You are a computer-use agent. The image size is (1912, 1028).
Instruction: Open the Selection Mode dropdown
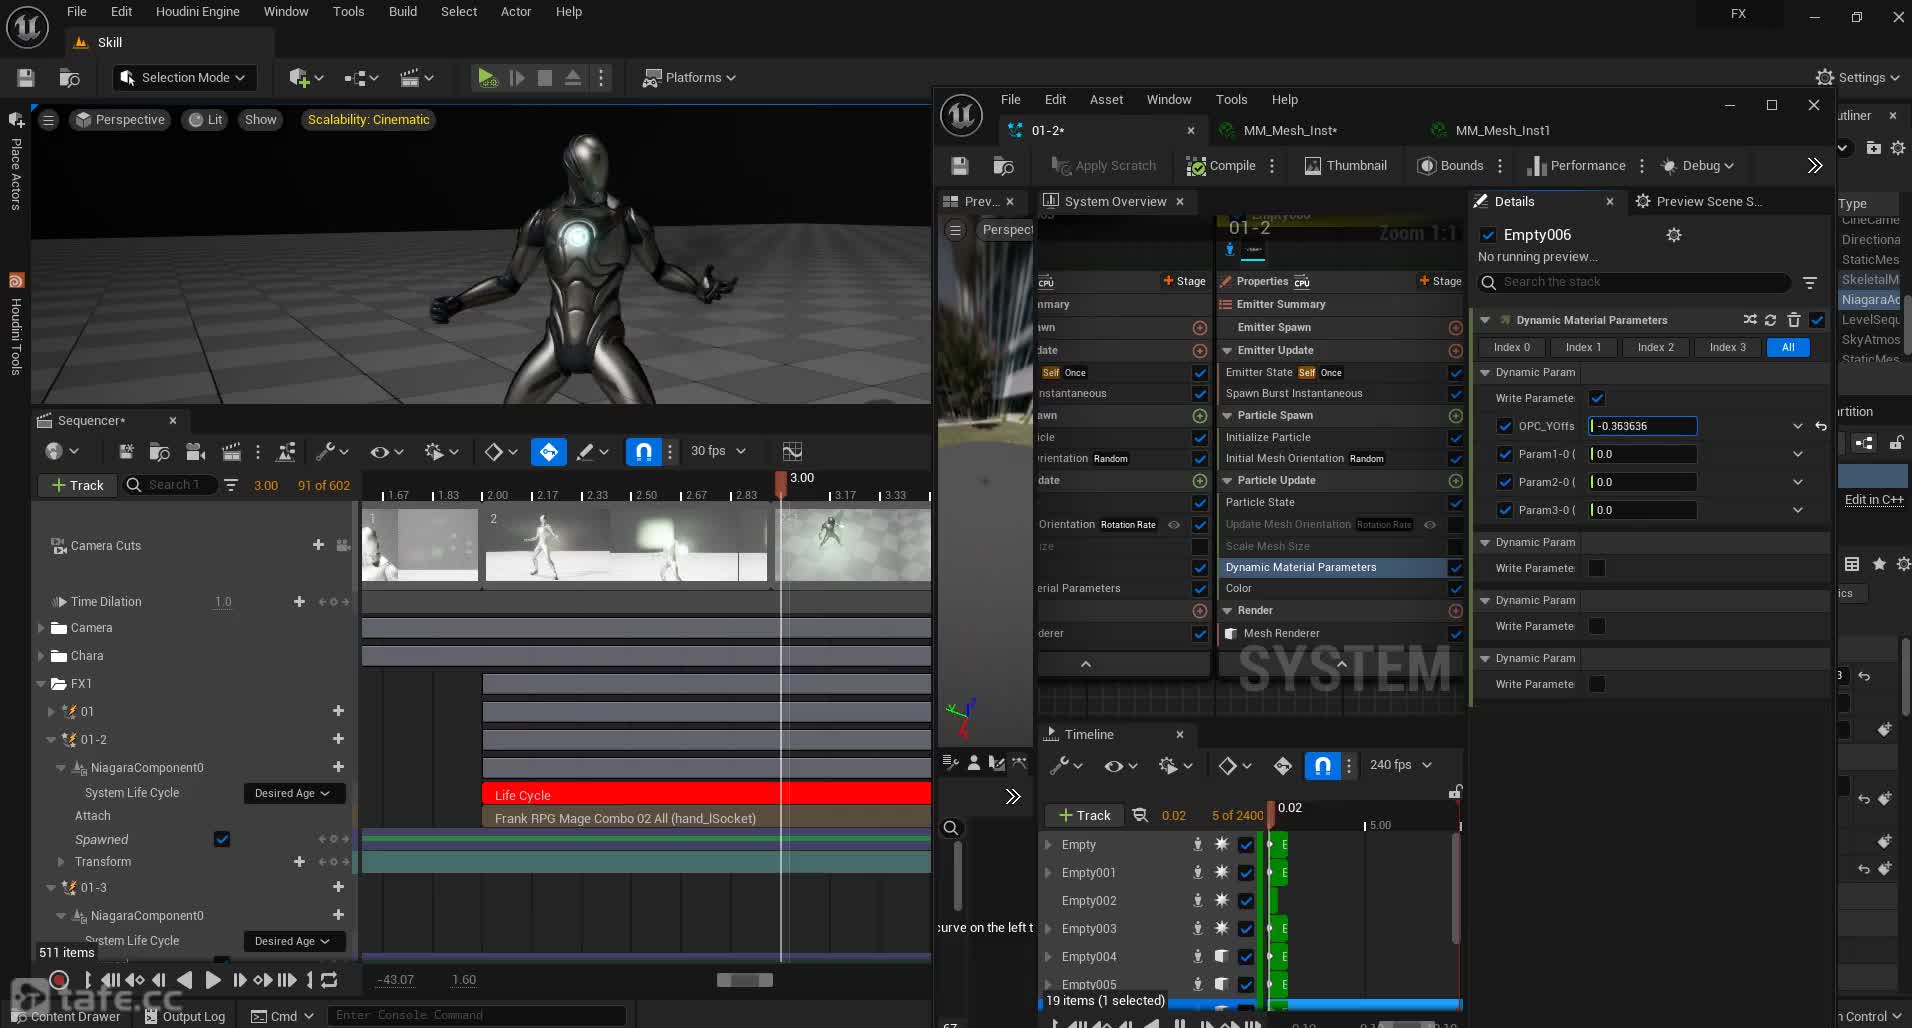click(x=183, y=78)
